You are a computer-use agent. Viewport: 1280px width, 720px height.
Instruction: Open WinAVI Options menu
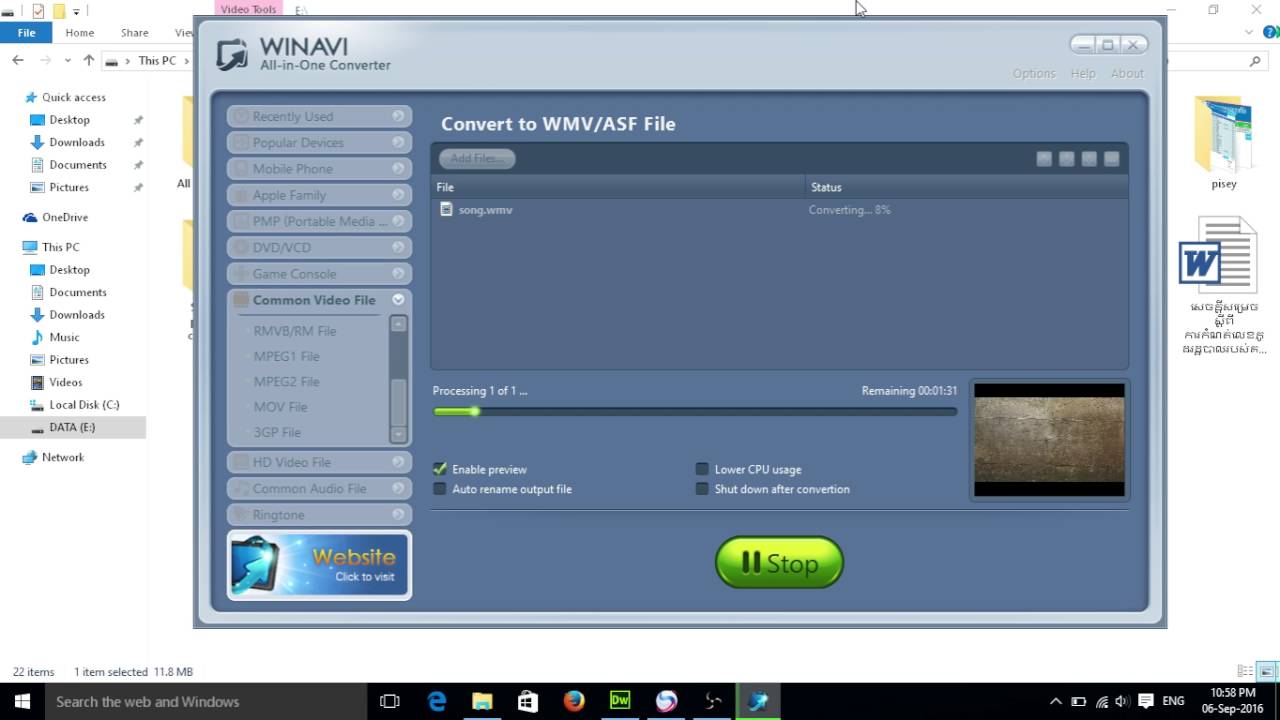click(x=1034, y=73)
